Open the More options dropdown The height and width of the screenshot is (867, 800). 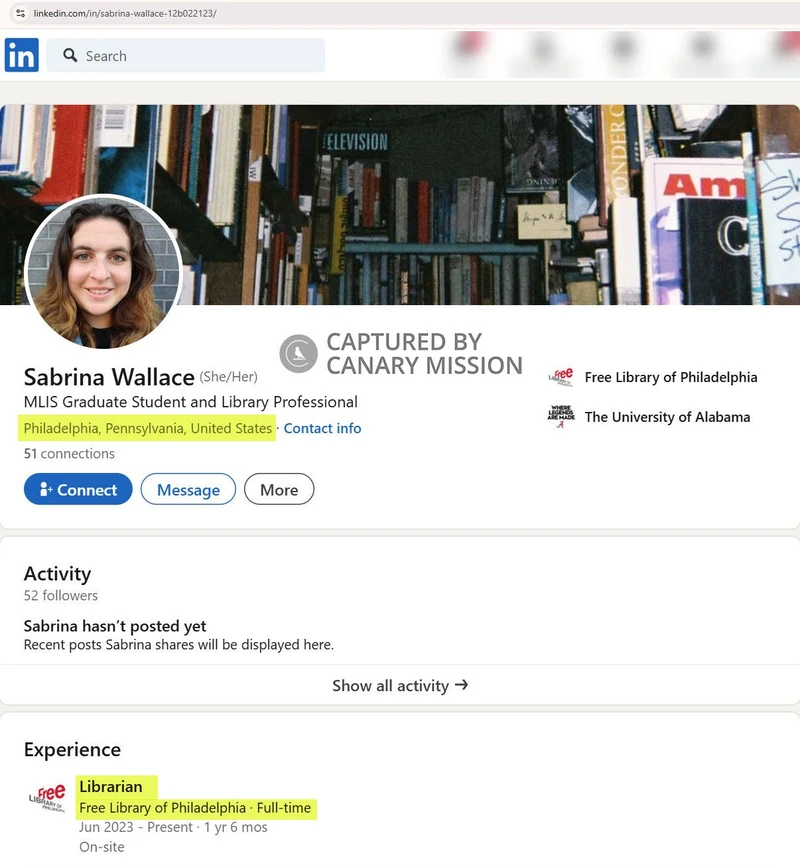(x=279, y=489)
